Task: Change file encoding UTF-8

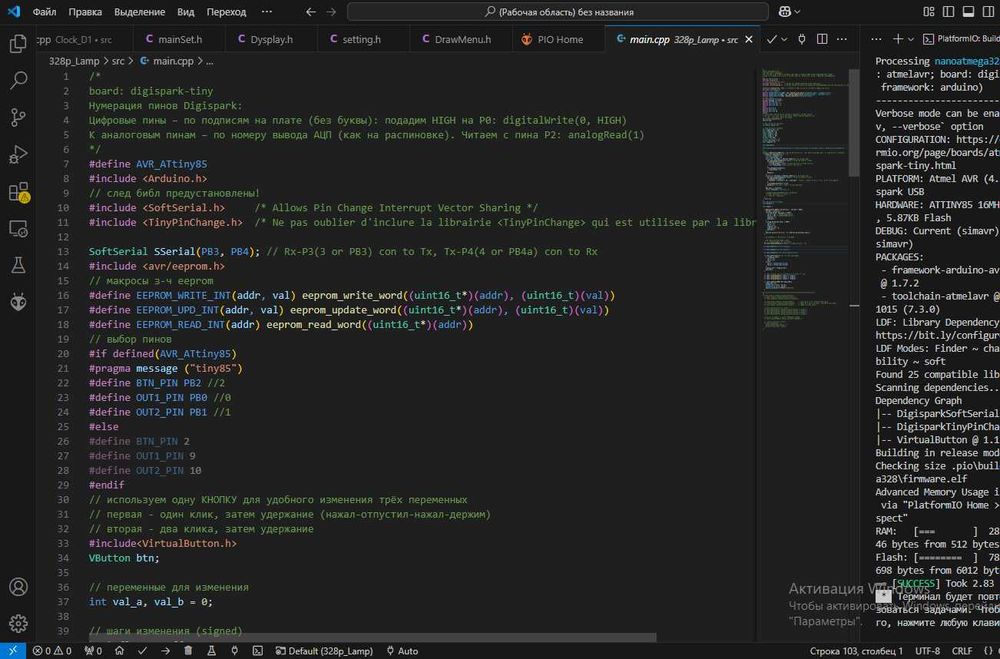Action: pos(928,651)
